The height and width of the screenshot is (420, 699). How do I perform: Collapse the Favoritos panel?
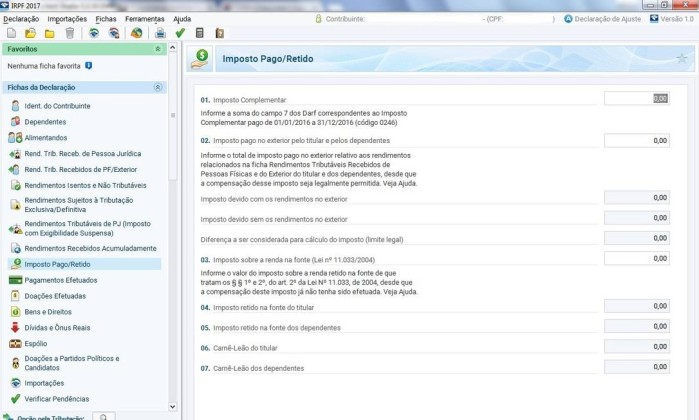158,48
